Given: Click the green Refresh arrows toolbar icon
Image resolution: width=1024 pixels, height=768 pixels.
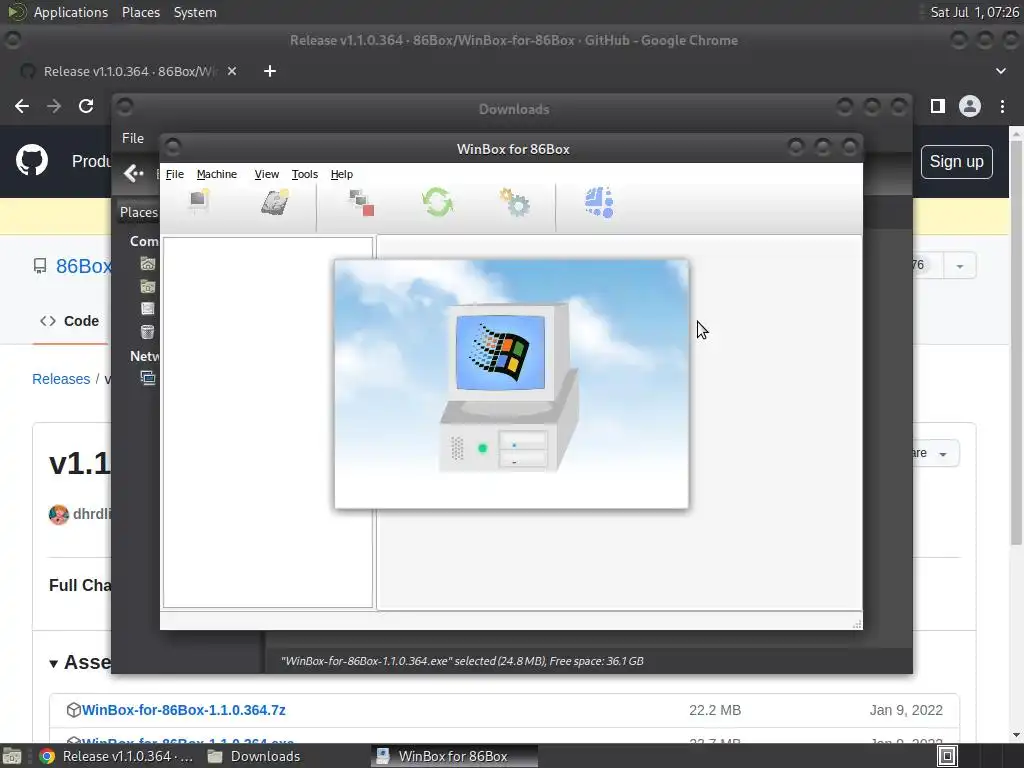Looking at the screenshot, I should tap(437, 202).
